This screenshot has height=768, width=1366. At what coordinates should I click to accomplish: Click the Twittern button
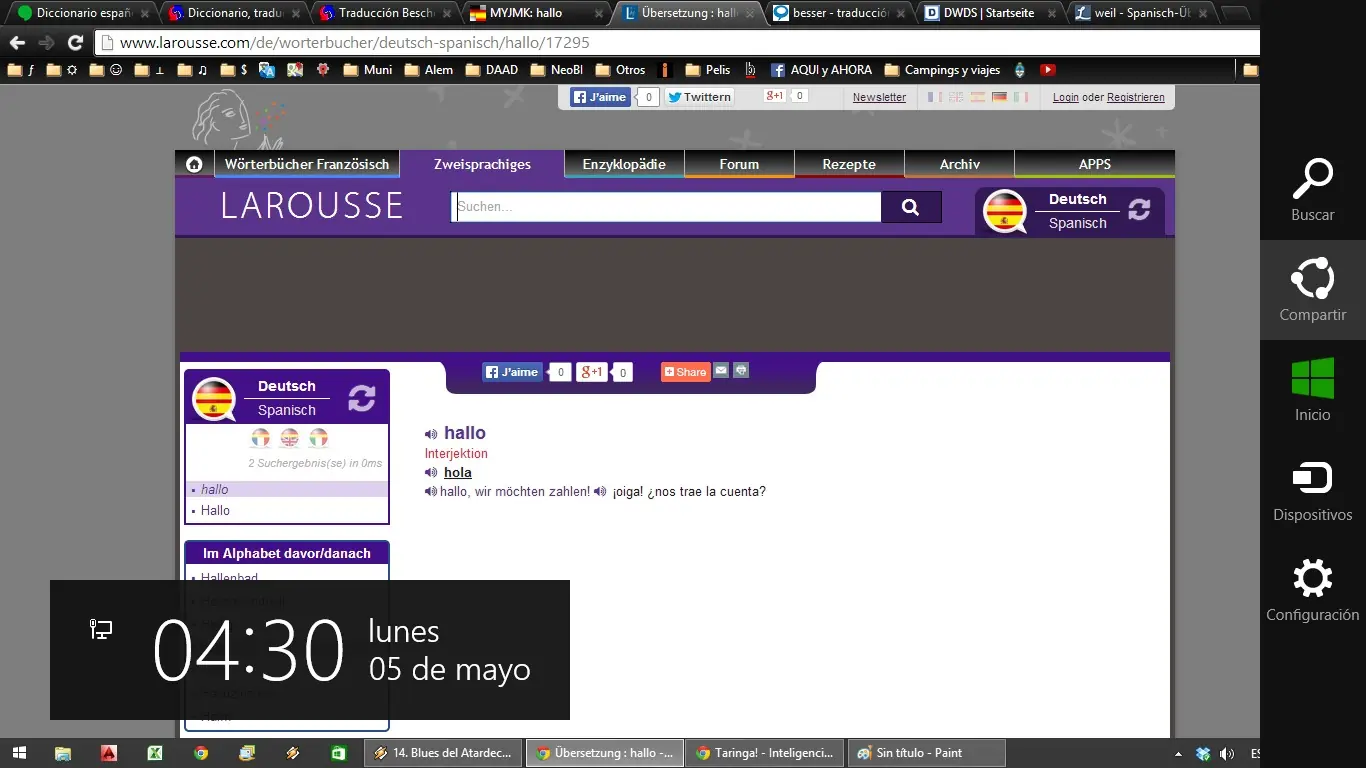[x=700, y=97]
